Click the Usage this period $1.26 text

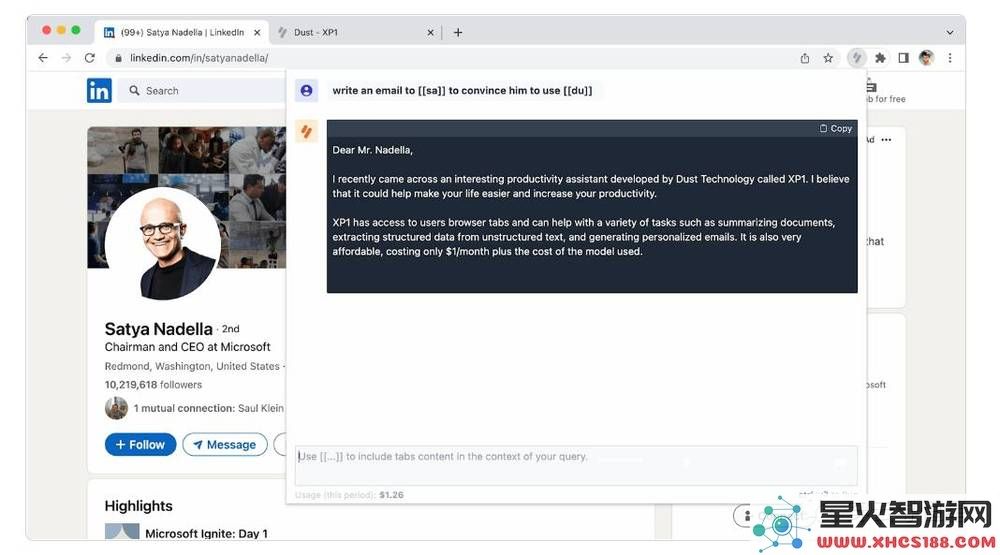(349, 495)
